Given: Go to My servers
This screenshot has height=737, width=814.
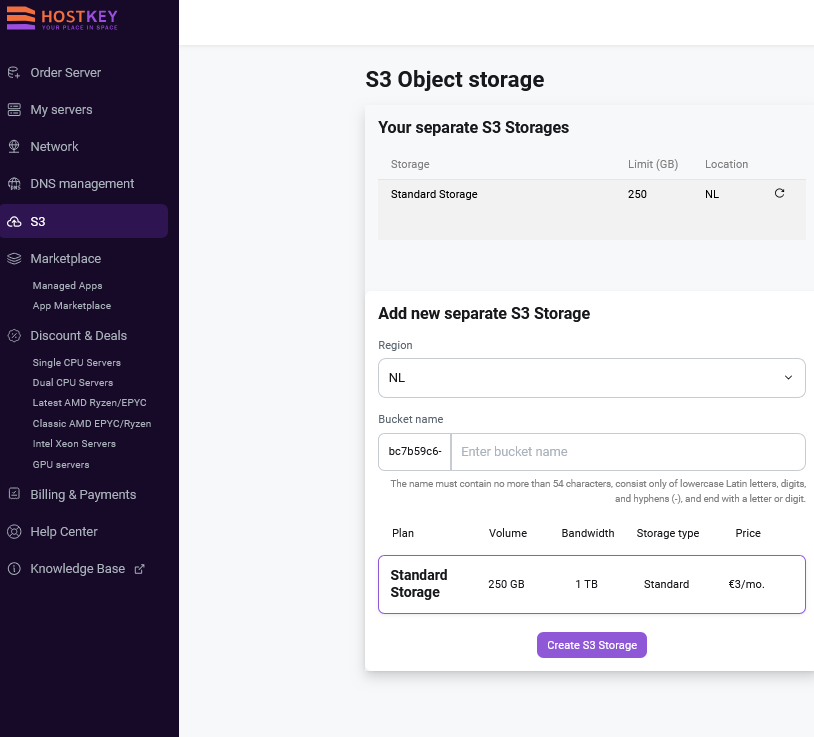Looking at the screenshot, I should [x=61, y=110].
